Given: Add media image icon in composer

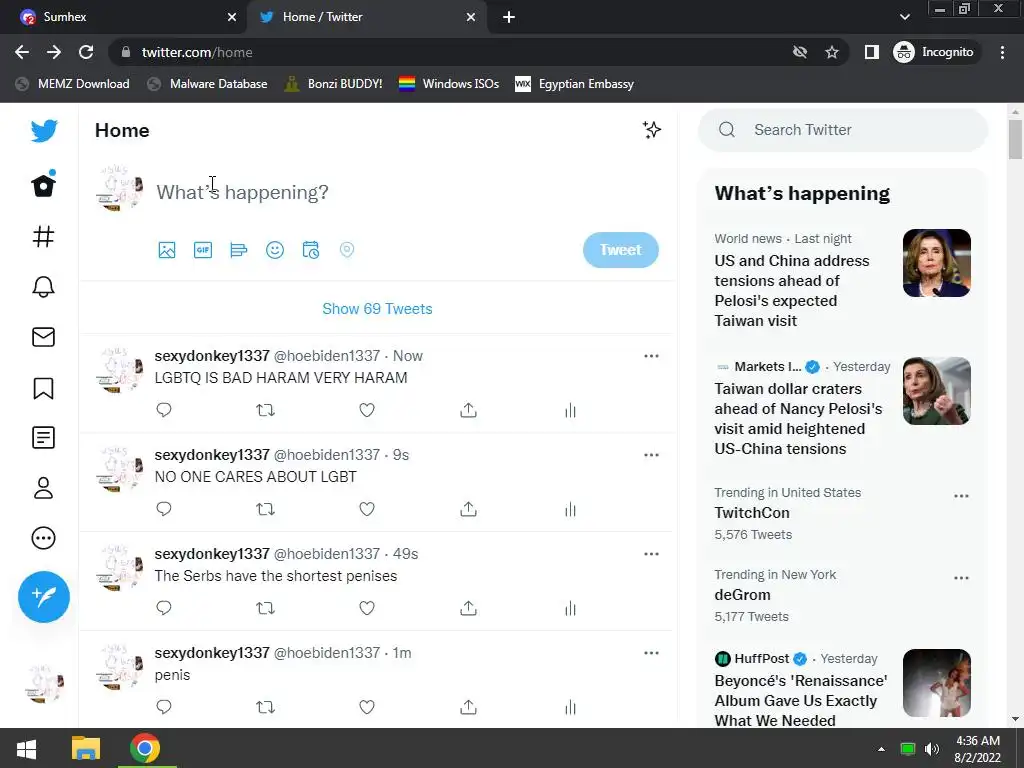Looking at the screenshot, I should click(167, 249).
